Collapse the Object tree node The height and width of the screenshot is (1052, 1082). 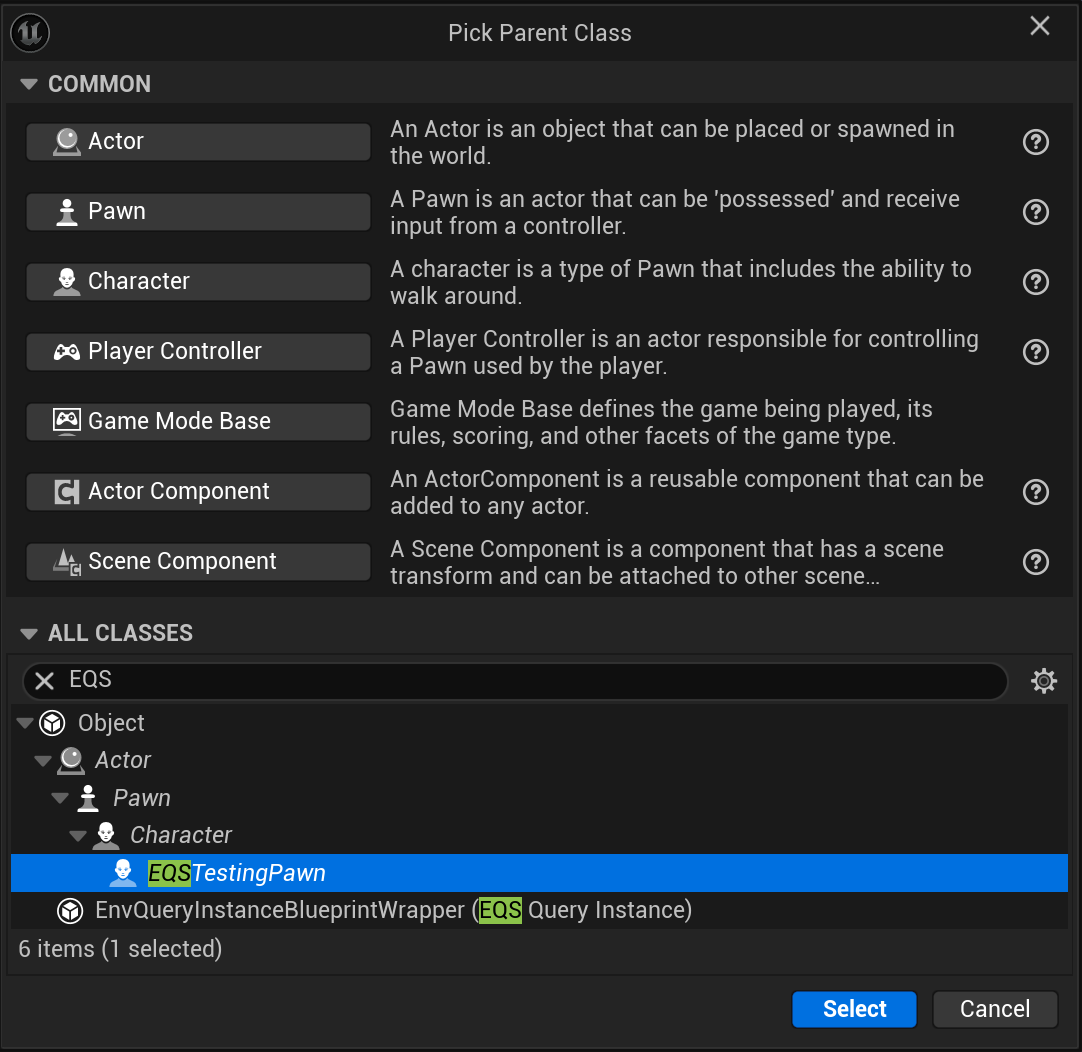(x=25, y=723)
